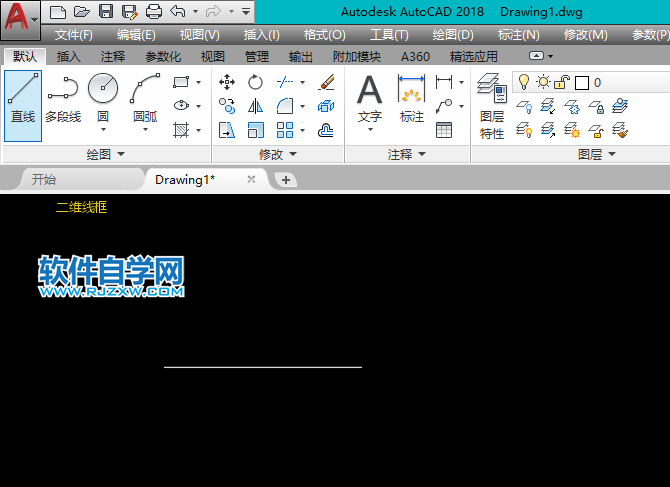
Task: Click the Rectangle draw icon
Action: point(181,82)
